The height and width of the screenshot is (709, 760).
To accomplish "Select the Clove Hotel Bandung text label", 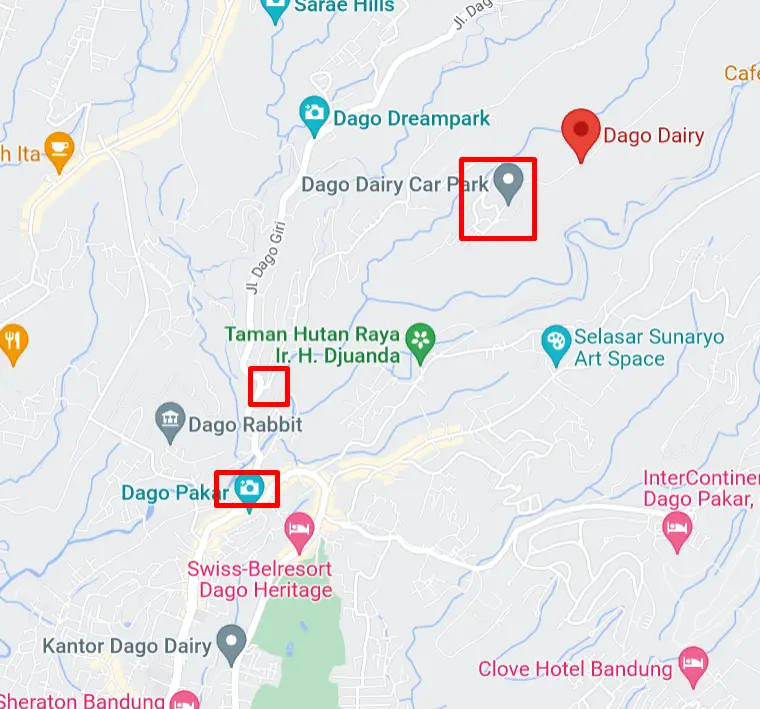I will pos(575,669).
